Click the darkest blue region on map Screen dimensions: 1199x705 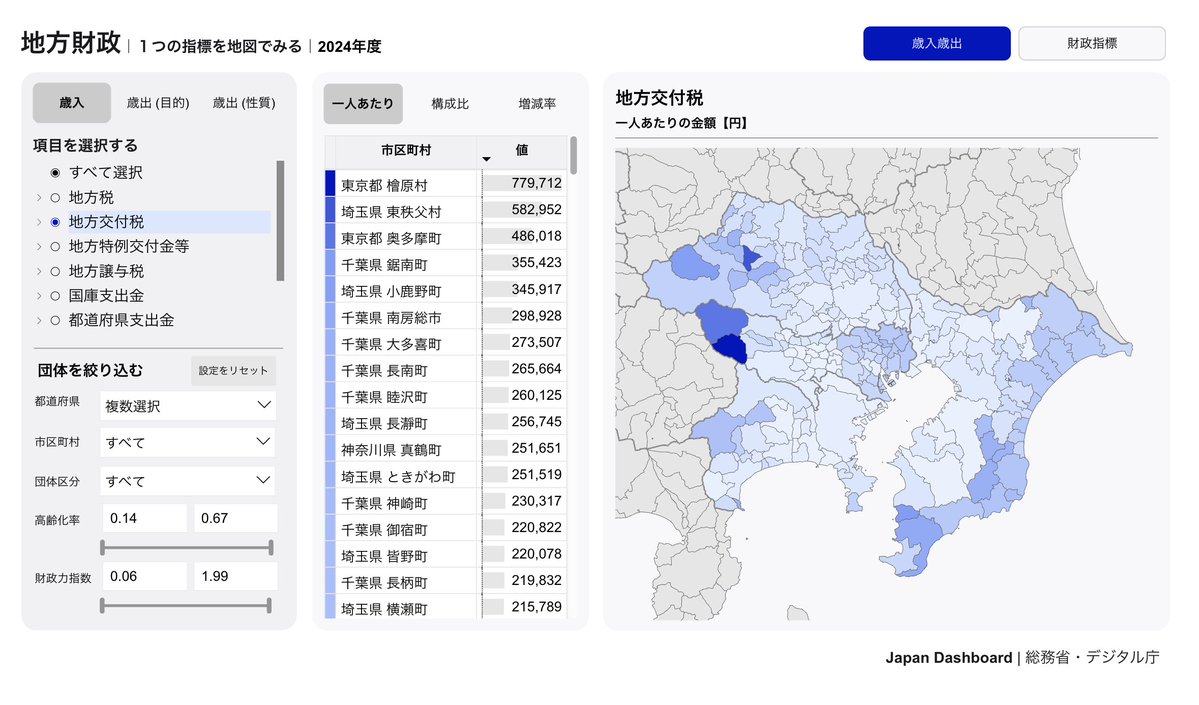730,348
